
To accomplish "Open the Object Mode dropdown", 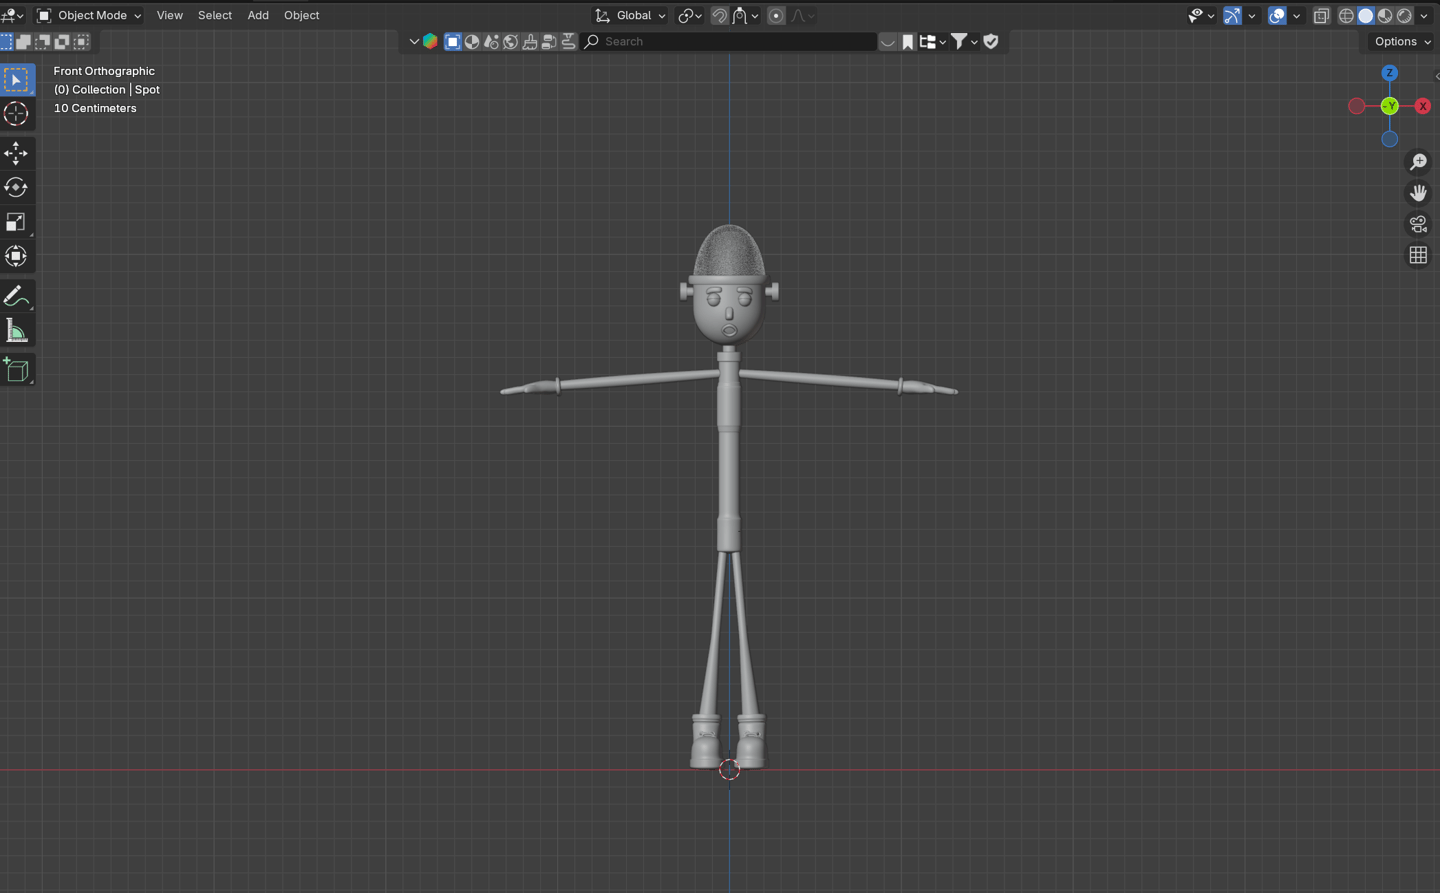I will pos(90,16).
